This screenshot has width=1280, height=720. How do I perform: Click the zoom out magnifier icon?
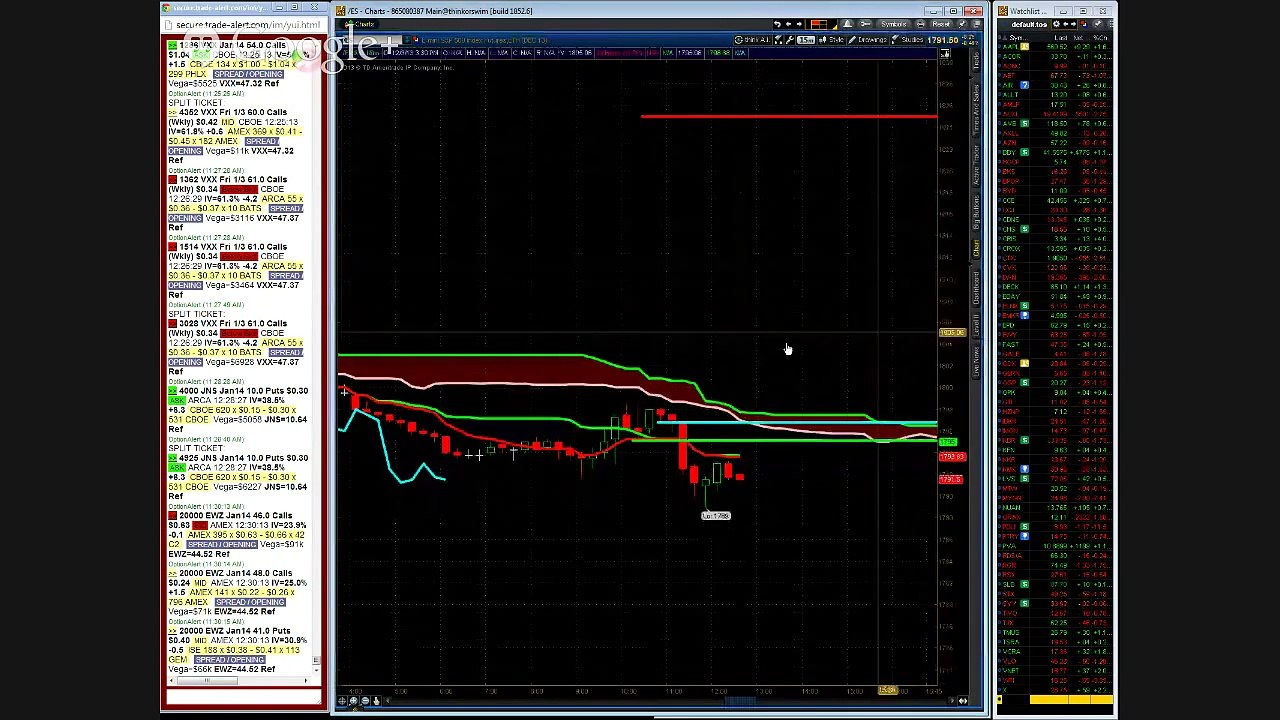click(365, 701)
